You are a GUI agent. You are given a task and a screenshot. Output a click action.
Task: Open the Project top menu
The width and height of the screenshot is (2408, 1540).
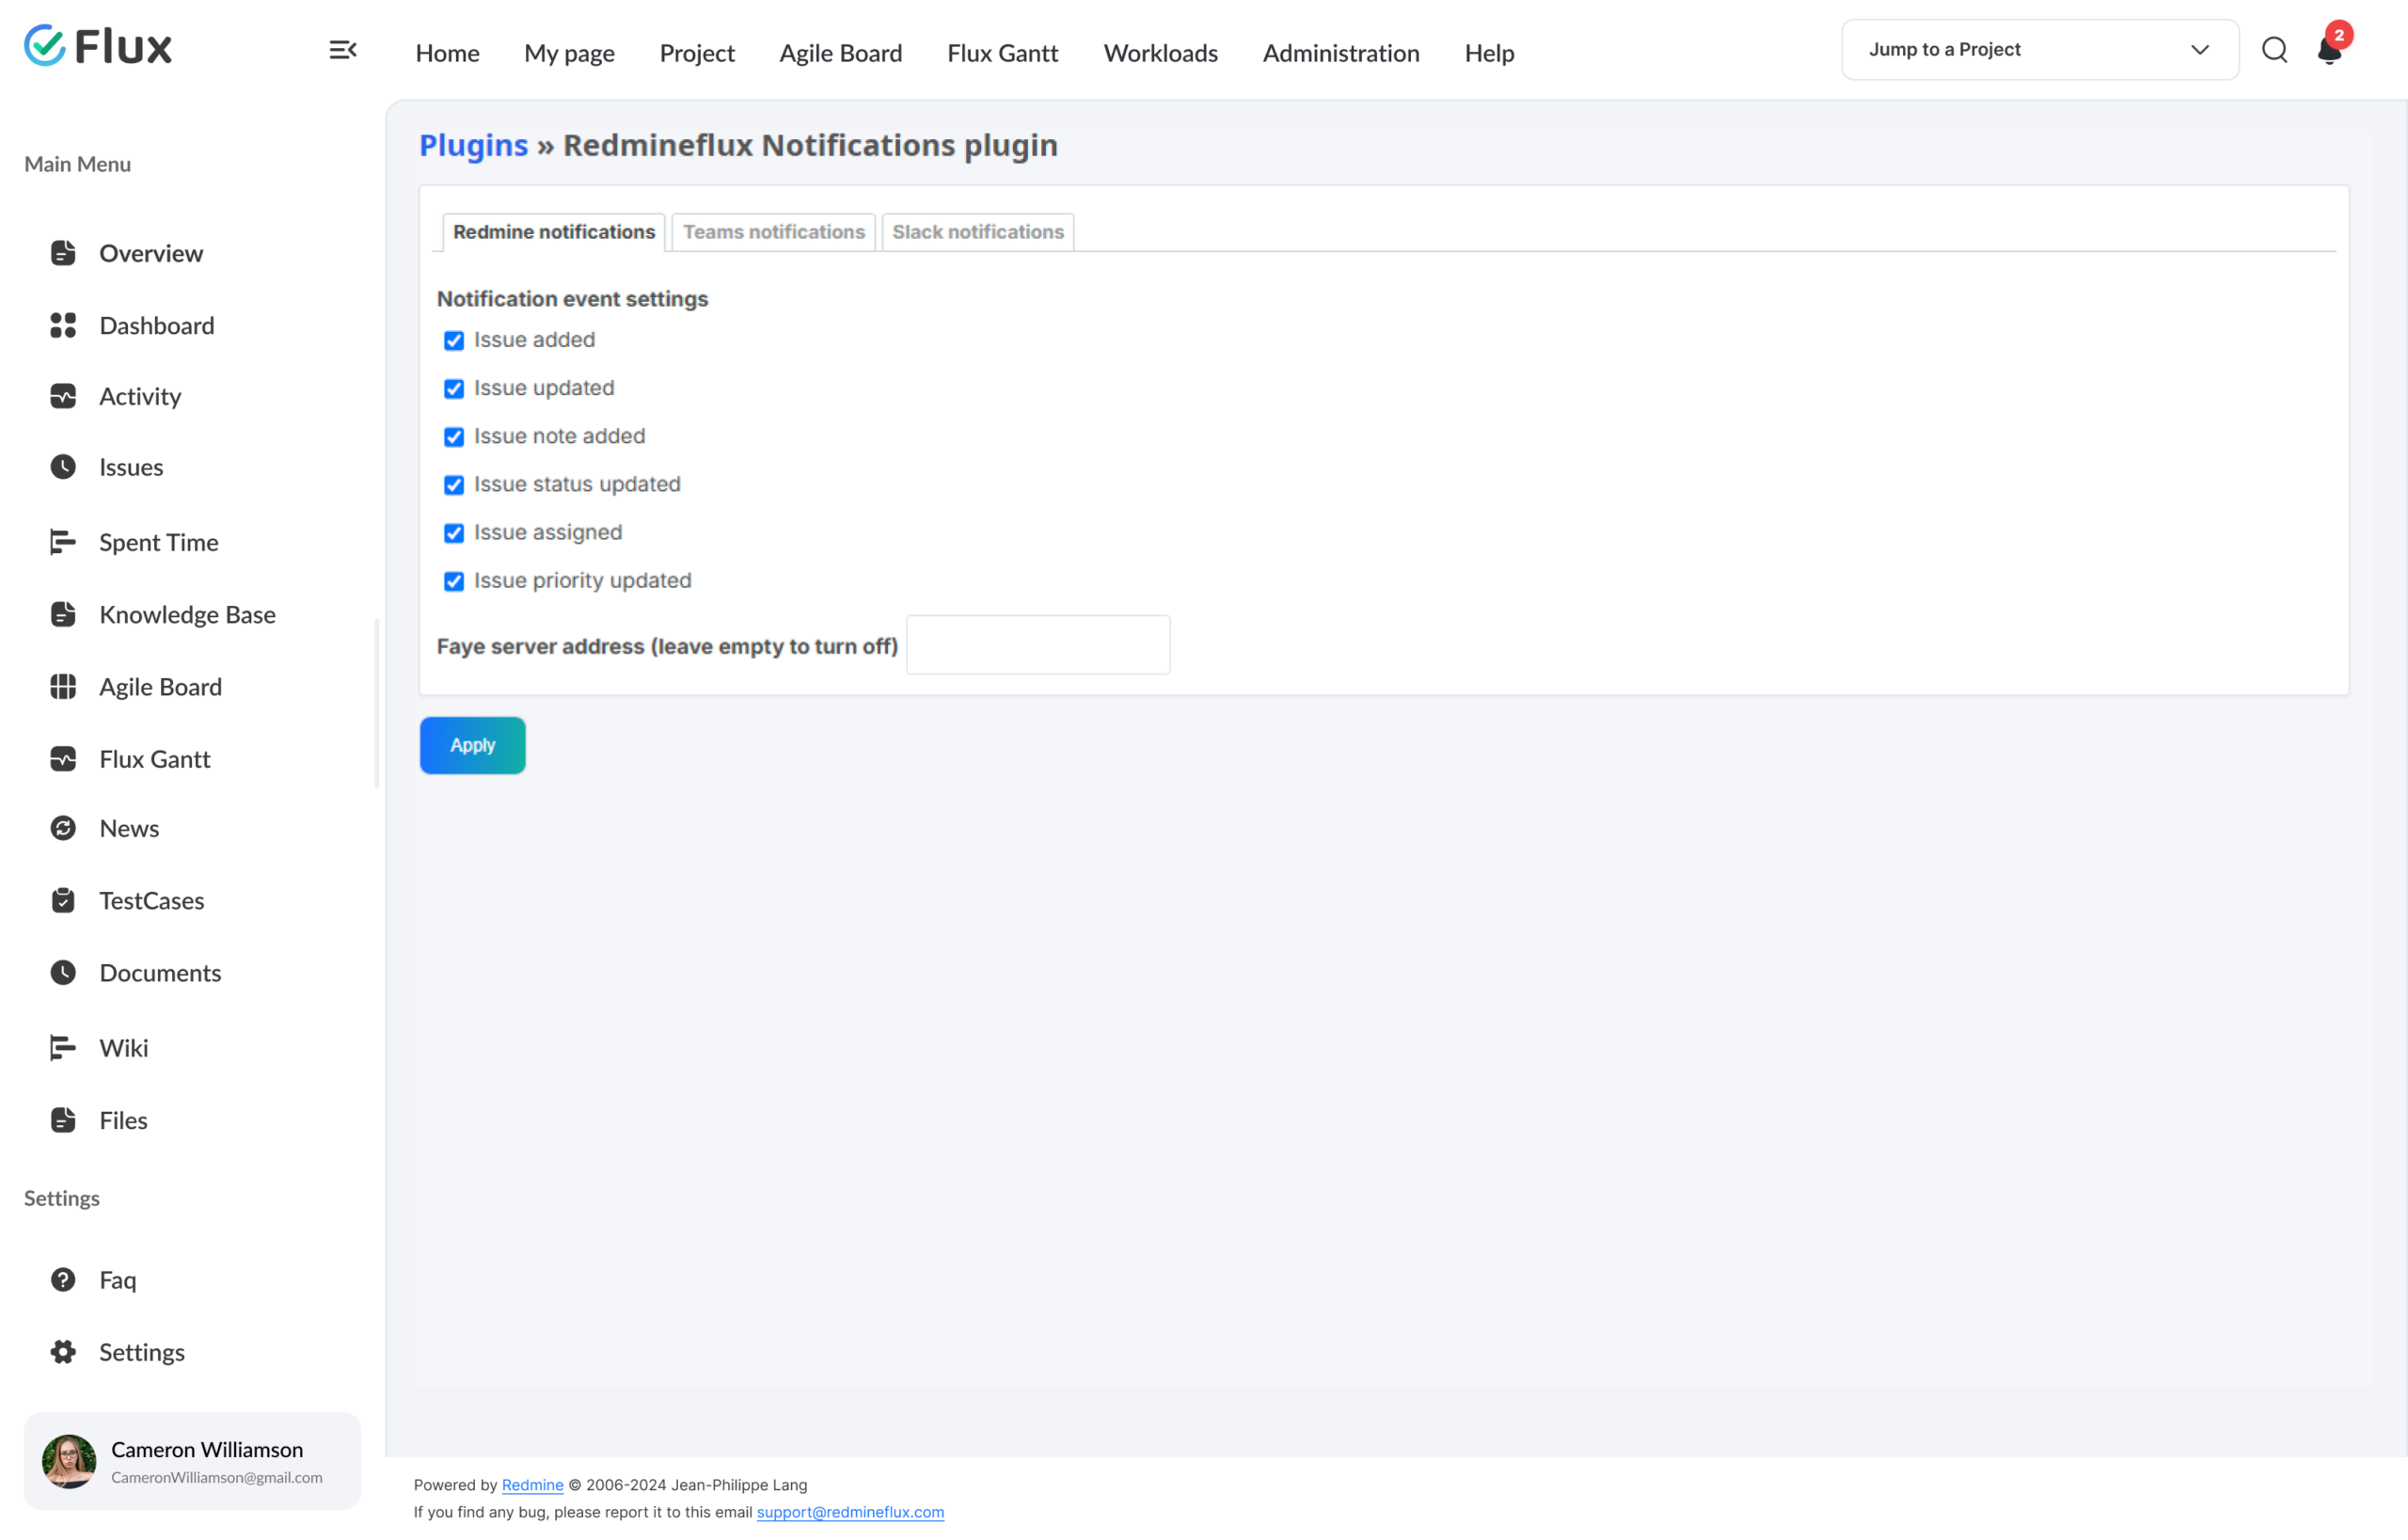click(x=697, y=53)
